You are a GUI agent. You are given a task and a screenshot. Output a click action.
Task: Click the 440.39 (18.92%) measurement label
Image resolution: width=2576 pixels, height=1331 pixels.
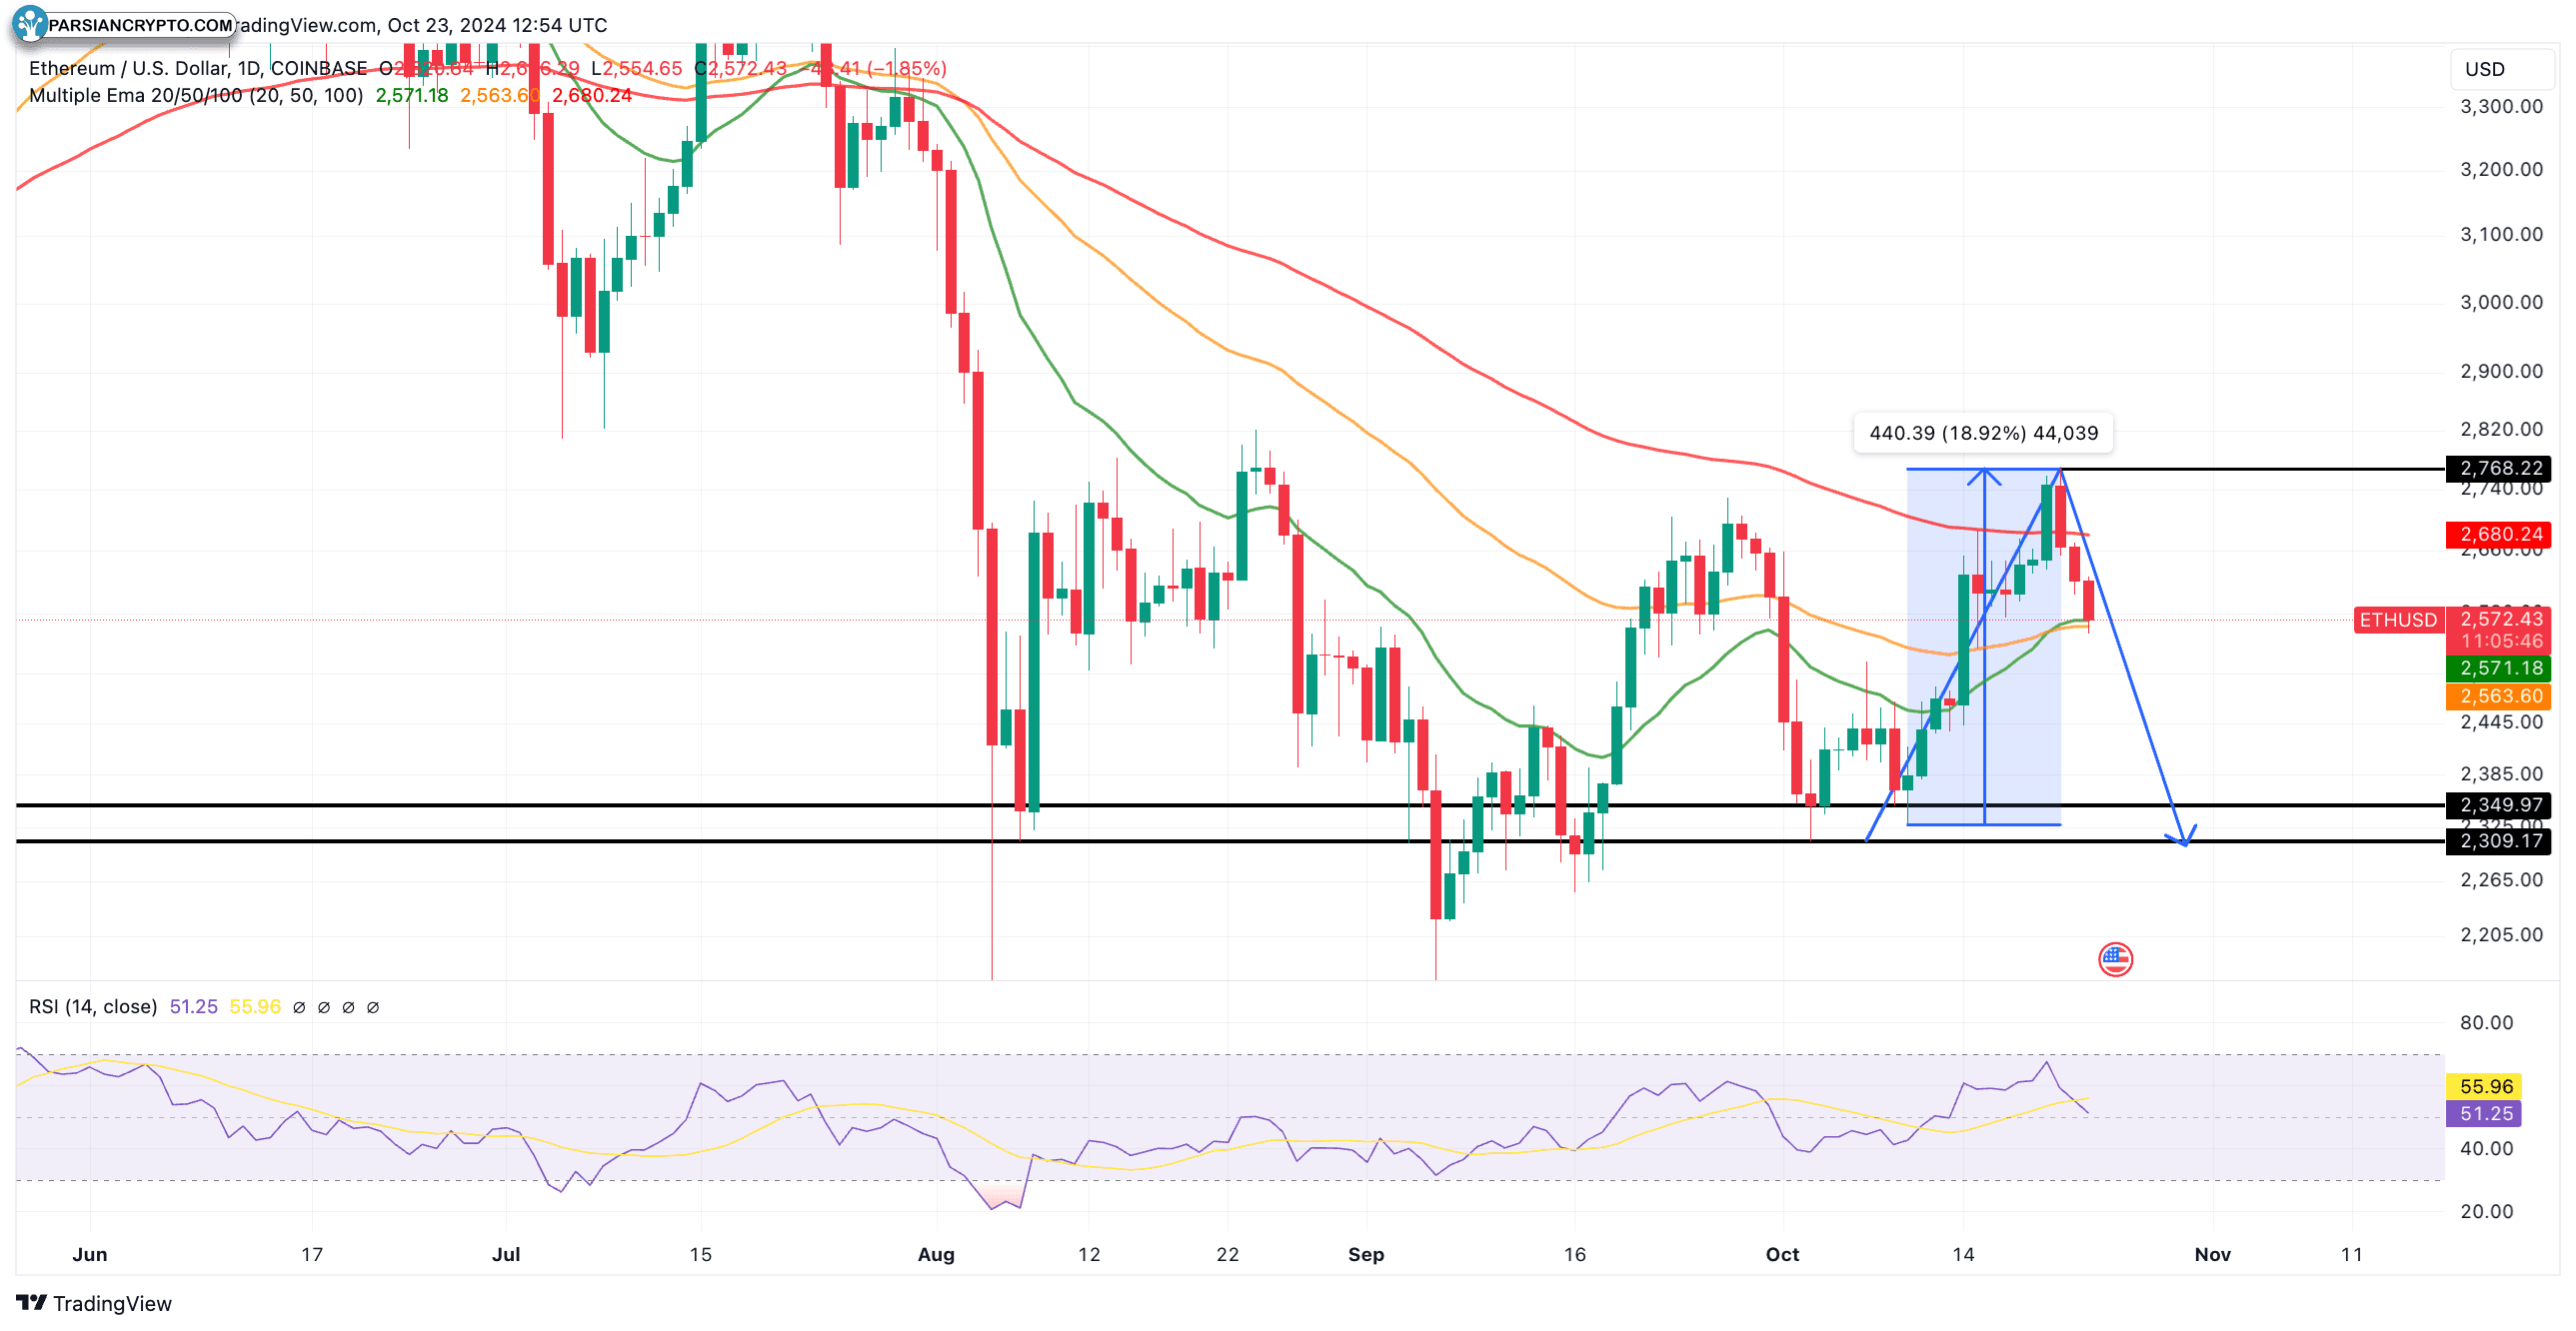click(1983, 433)
